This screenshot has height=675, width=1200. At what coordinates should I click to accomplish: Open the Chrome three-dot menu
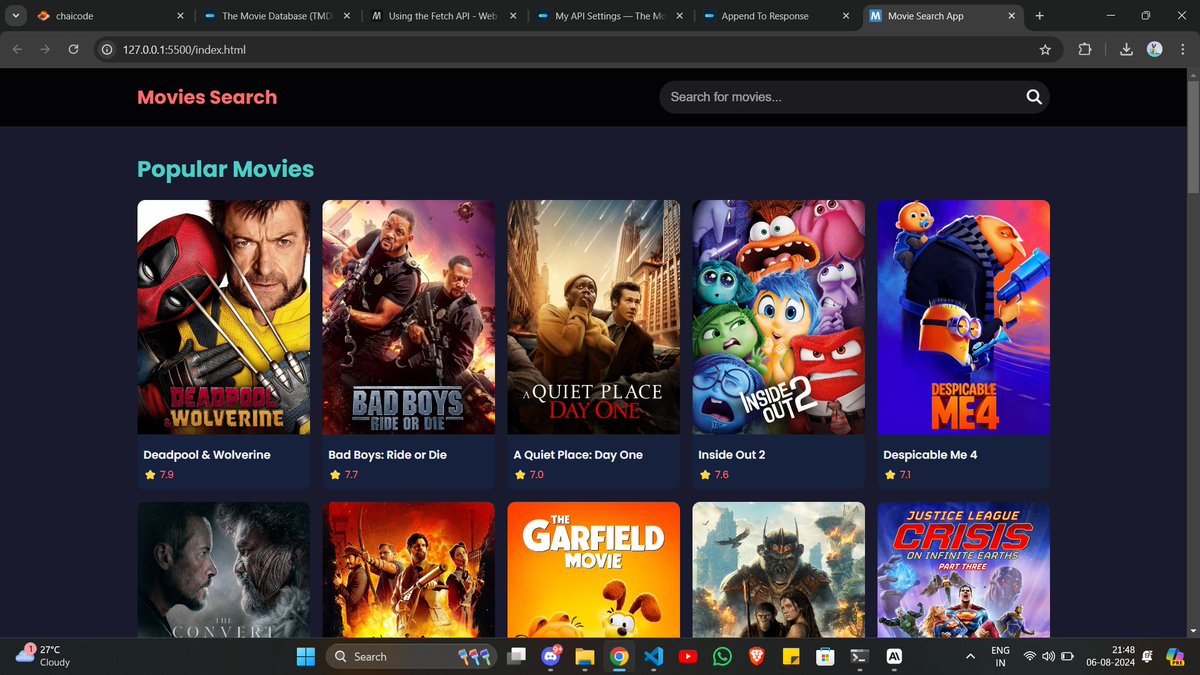pos(1182,49)
